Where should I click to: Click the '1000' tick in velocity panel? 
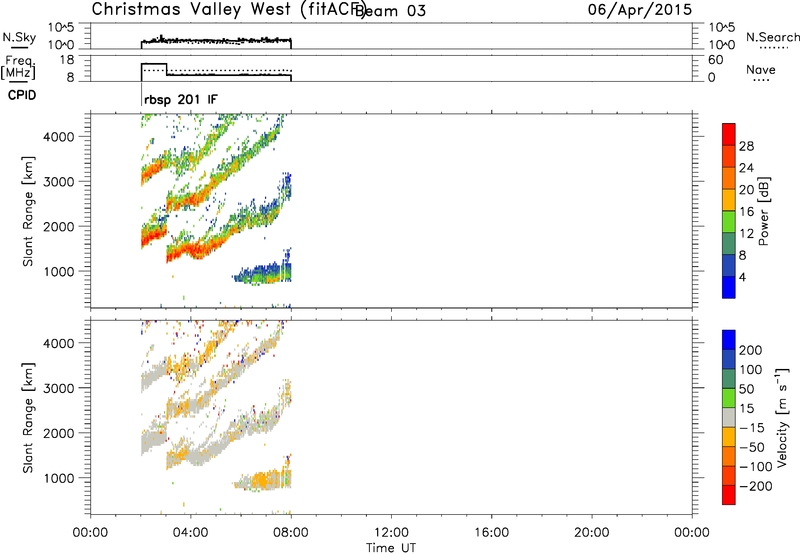(x=58, y=478)
